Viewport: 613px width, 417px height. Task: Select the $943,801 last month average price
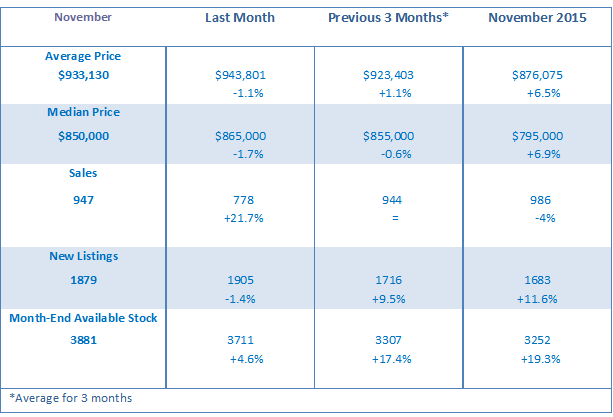[240, 75]
